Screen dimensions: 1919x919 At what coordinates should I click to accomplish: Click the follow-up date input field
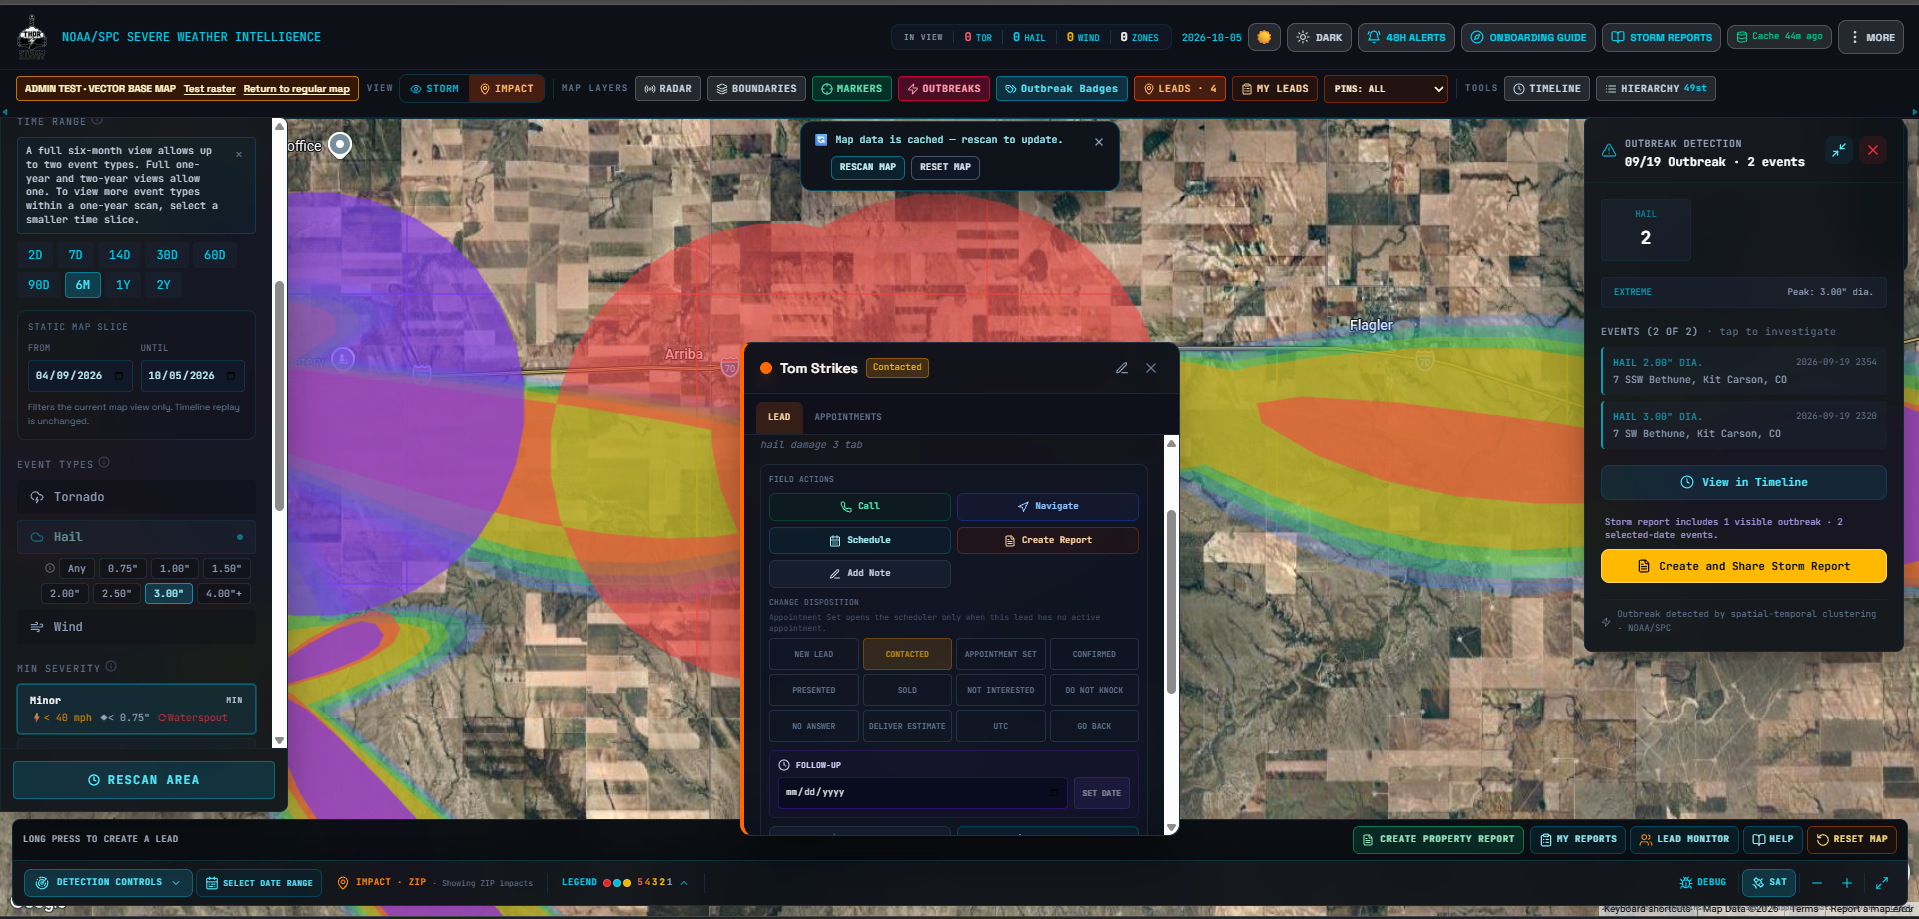(922, 793)
